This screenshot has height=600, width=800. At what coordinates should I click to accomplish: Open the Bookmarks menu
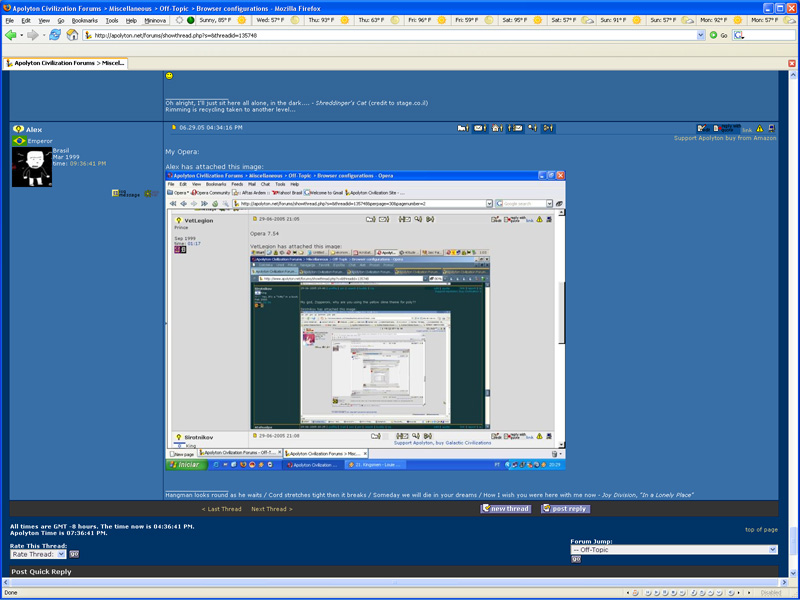[85, 20]
